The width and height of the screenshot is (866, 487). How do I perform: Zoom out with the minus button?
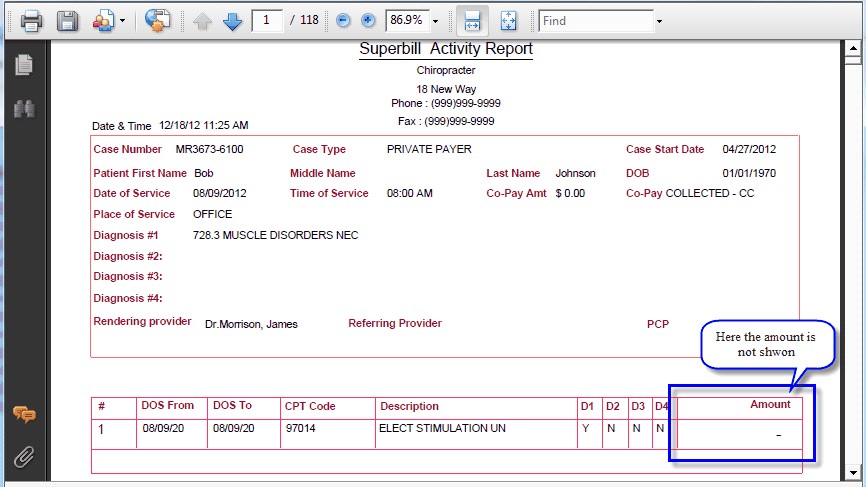(x=343, y=20)
